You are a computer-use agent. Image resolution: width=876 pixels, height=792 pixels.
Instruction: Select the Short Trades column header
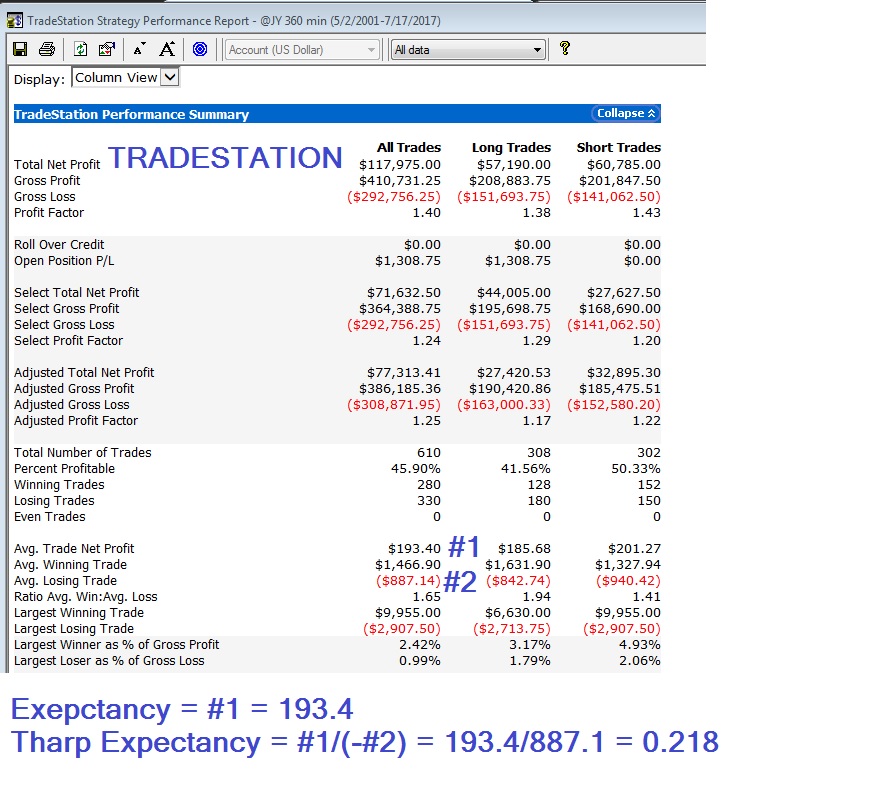point(618,147)
